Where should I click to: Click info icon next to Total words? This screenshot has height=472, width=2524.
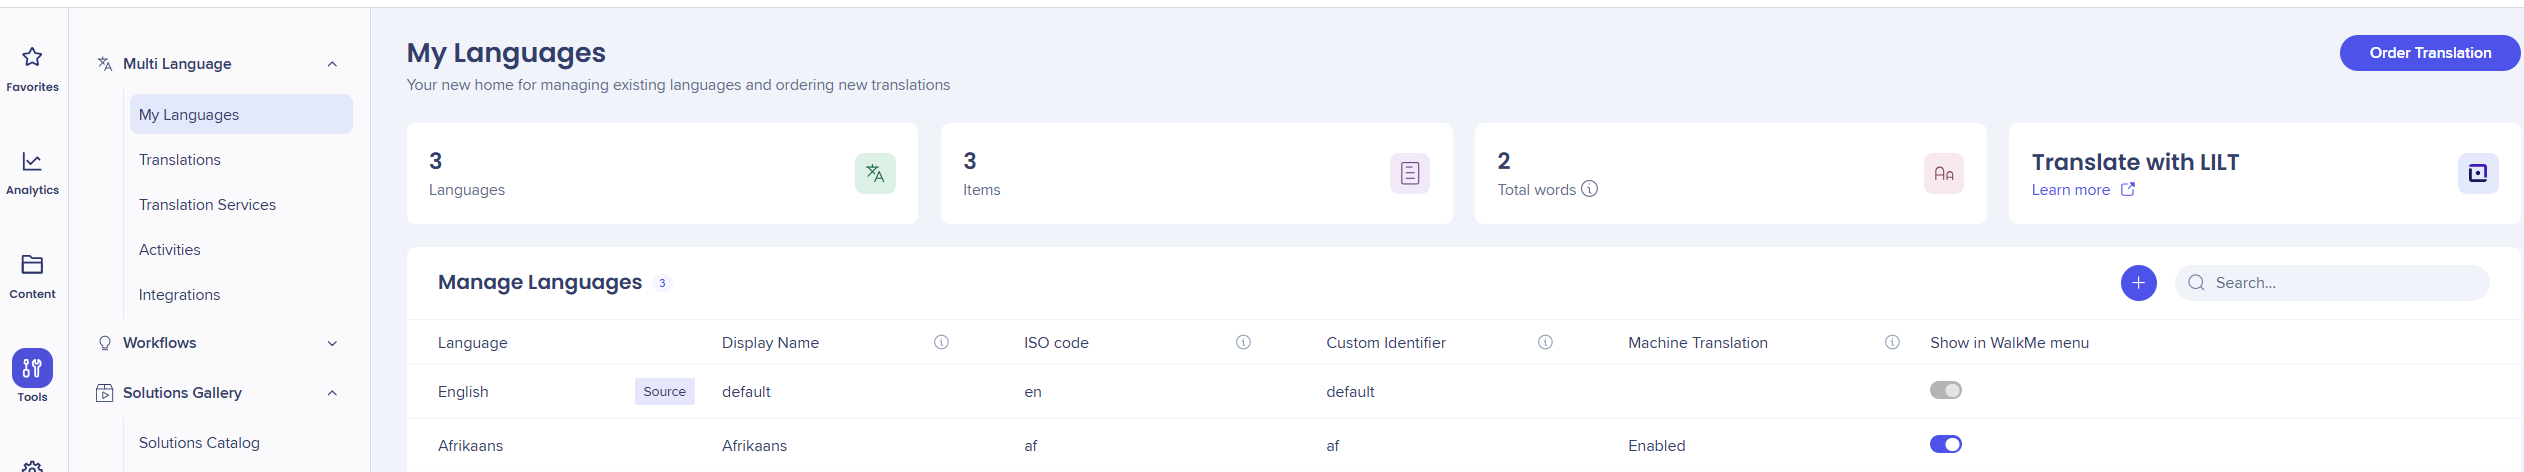click(x=1590, y=189)
